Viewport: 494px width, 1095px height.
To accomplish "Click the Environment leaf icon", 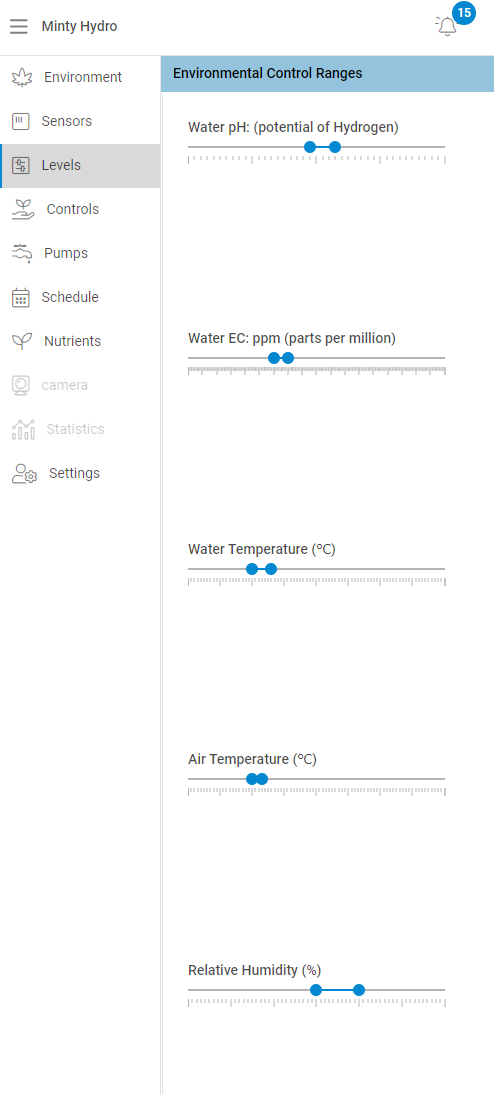I will [x=22, y=78].
